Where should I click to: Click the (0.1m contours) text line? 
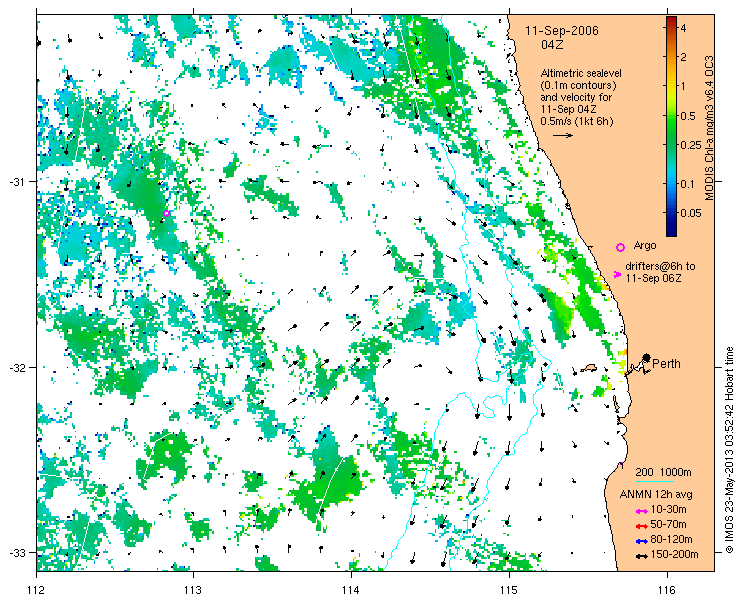click(x=579, y=86)
